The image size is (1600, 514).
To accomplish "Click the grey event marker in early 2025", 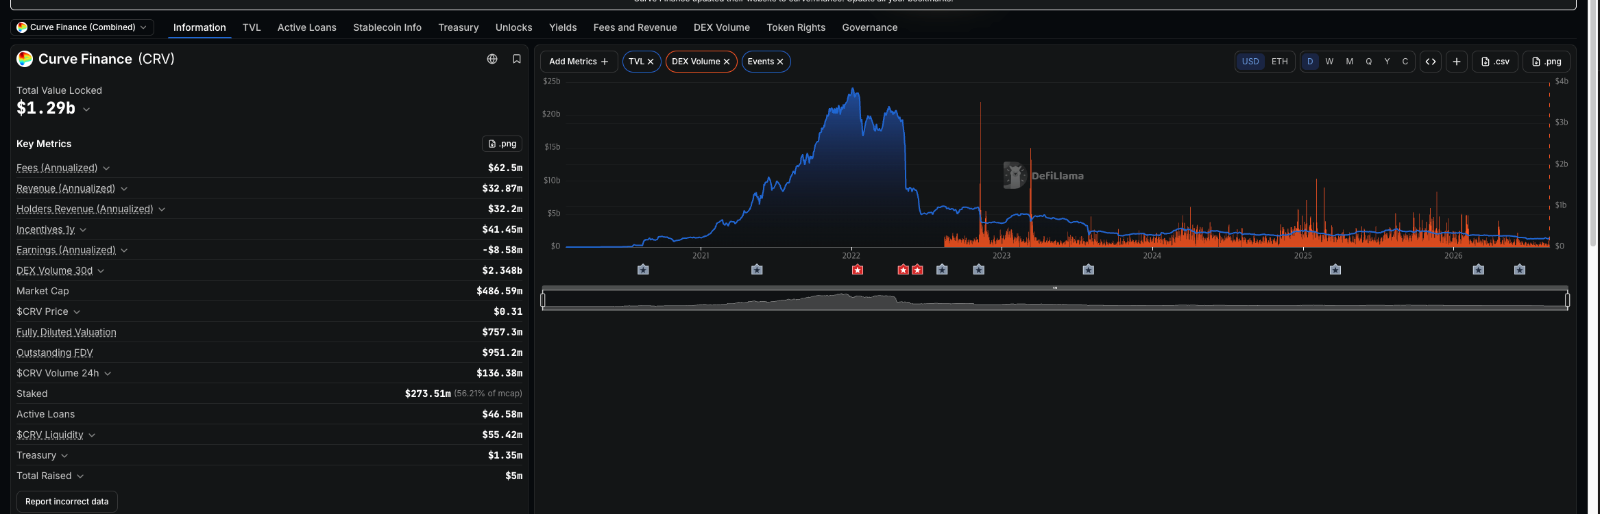I will coord(1336,270).
